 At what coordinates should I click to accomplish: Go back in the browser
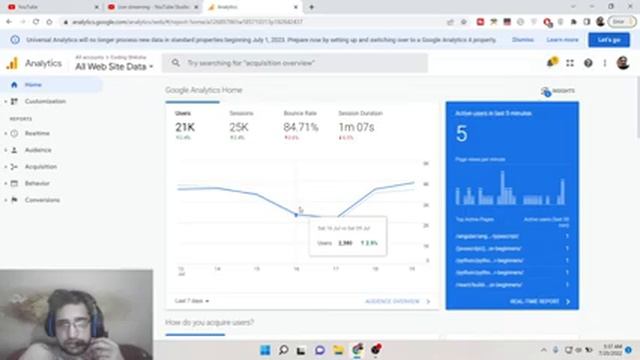[9, 22]
